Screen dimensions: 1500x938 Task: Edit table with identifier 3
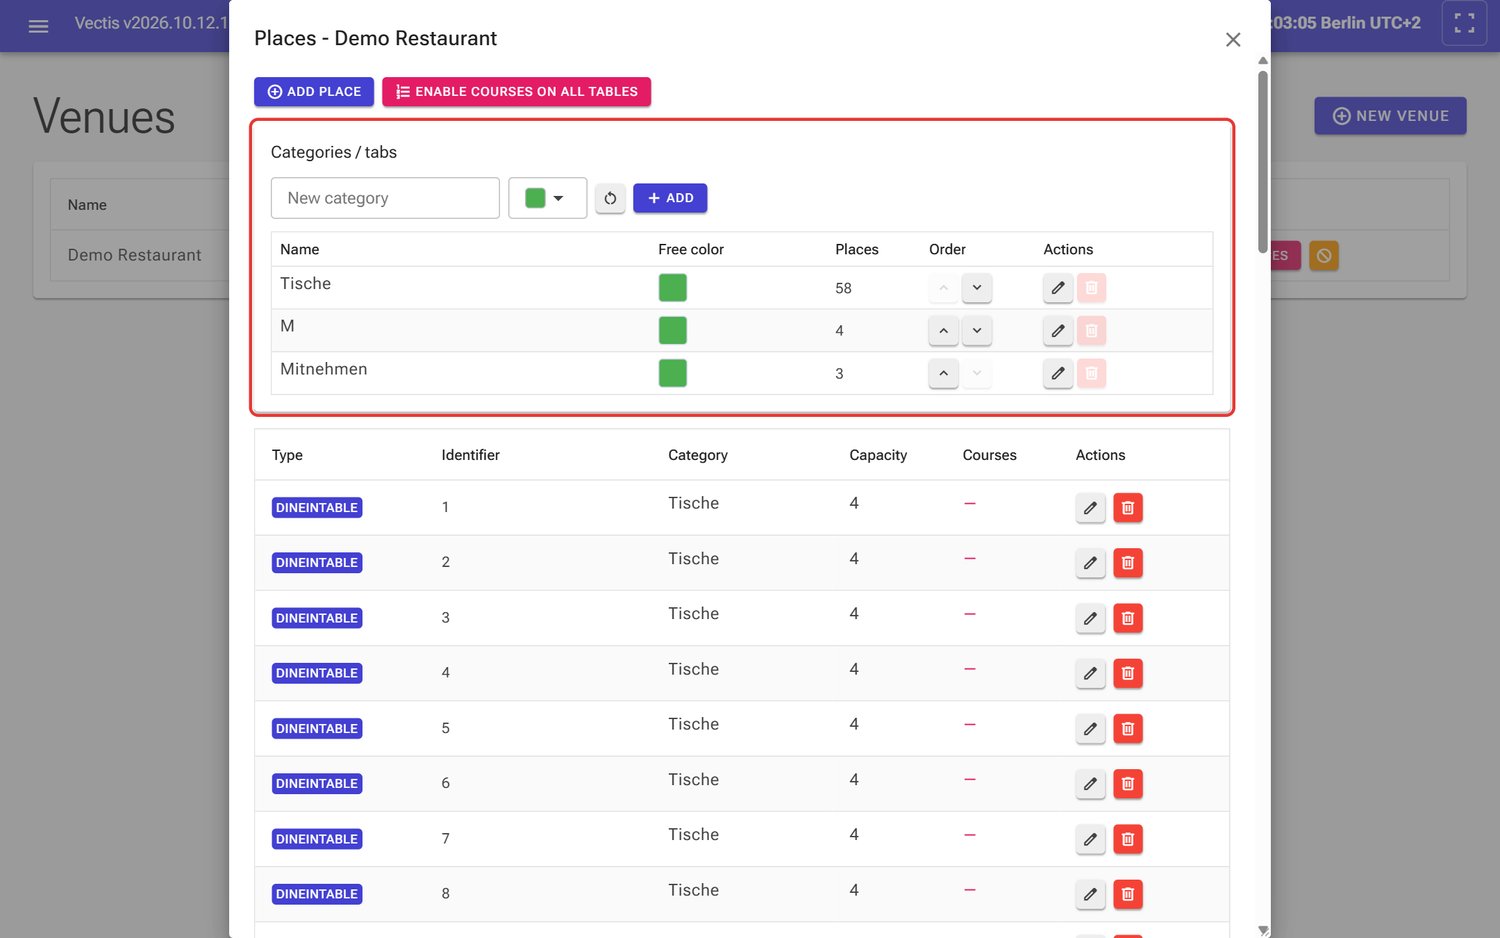coord(1090,618)
